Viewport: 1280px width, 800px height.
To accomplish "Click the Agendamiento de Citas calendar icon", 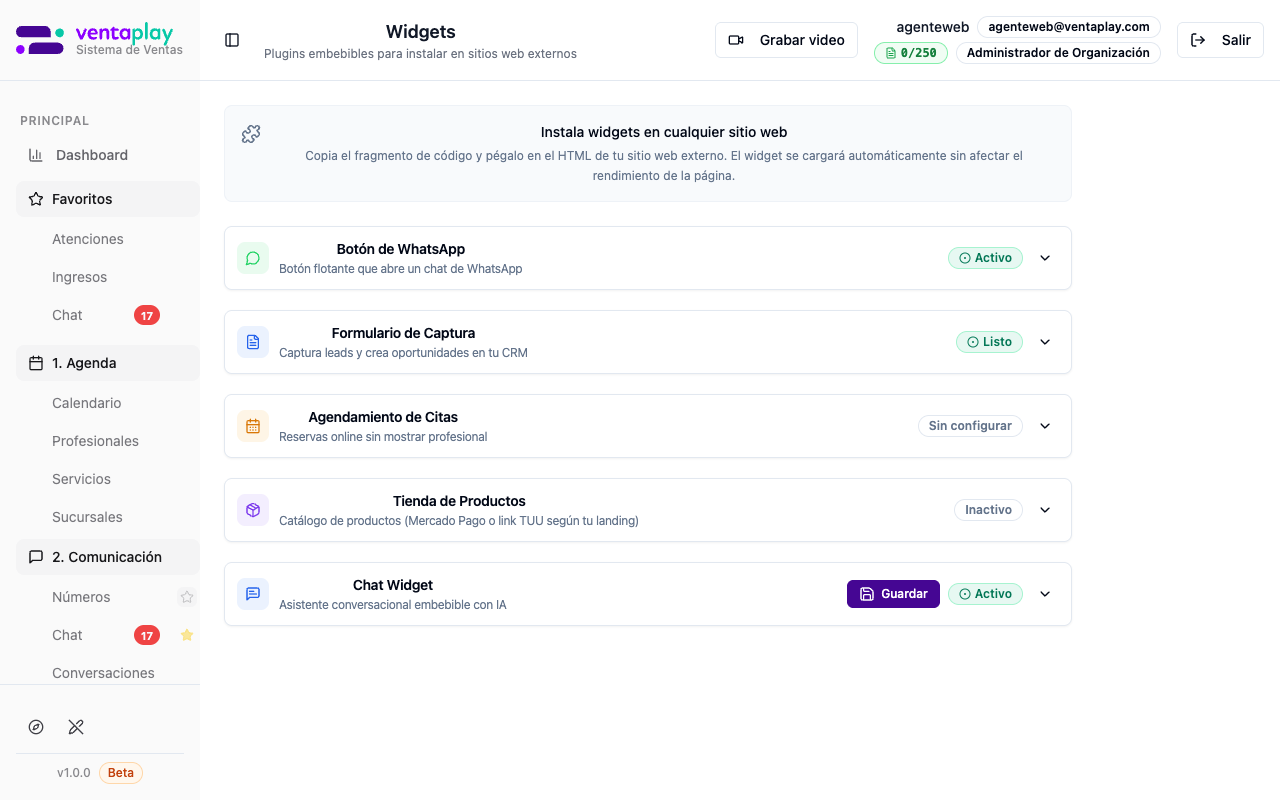I will (253, 426).
